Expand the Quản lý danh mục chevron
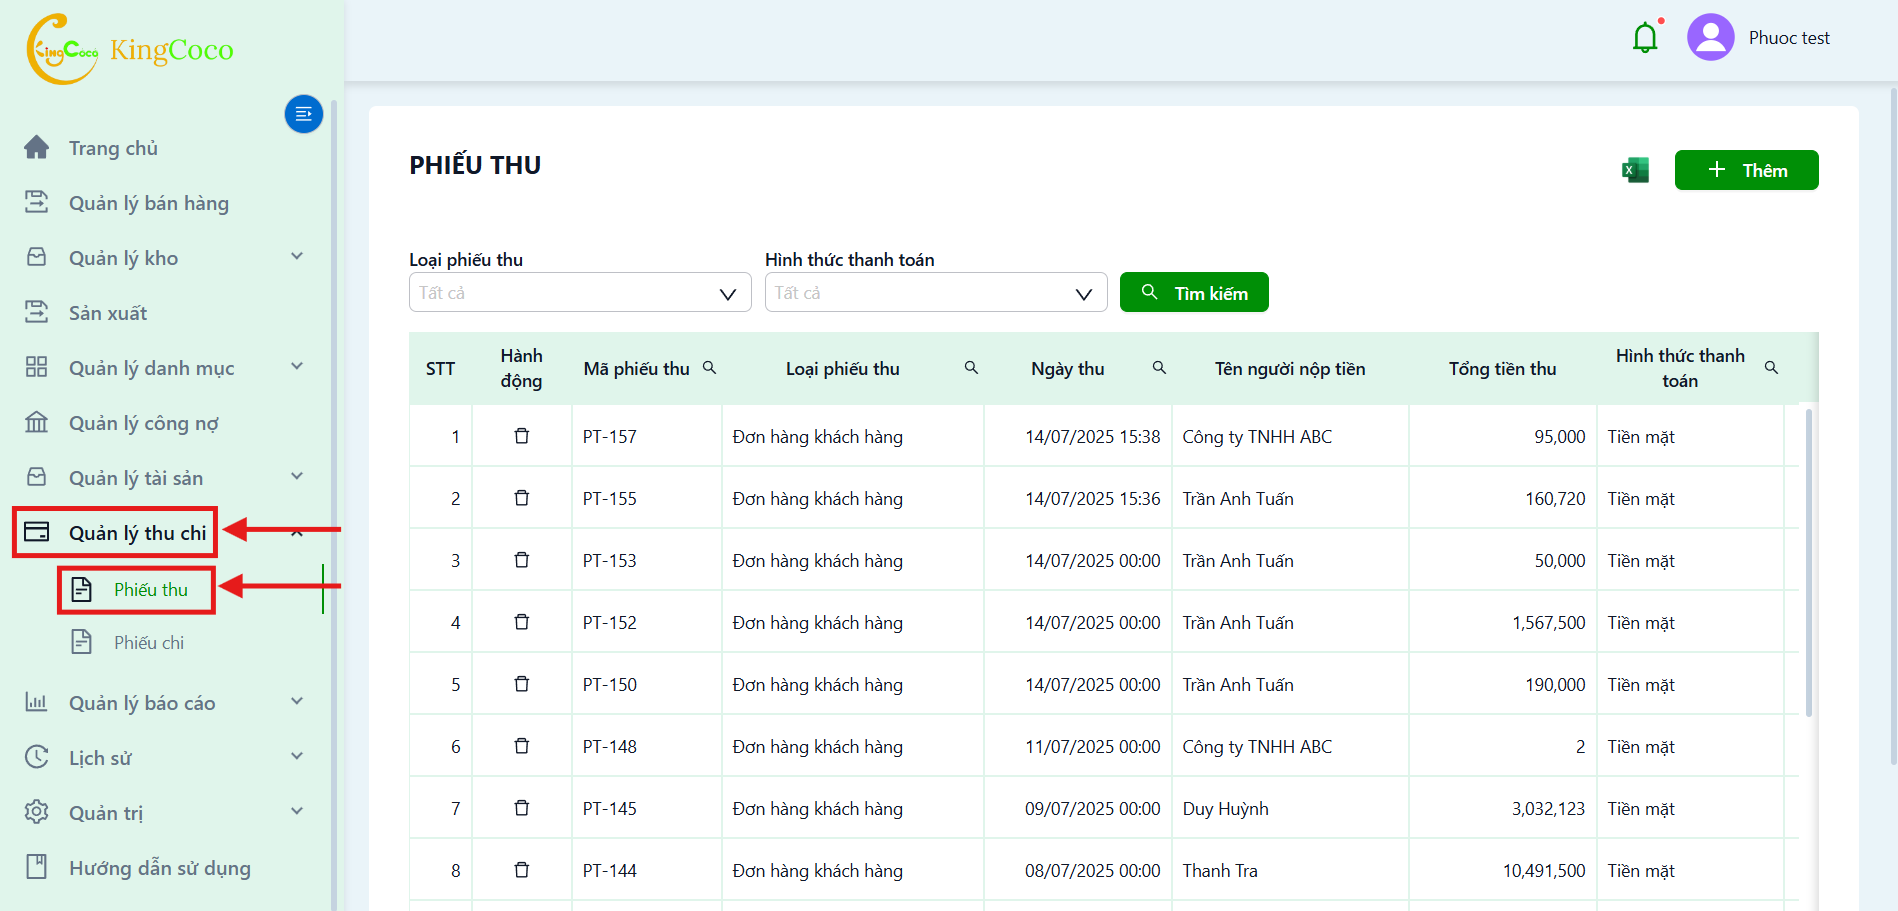The height and width of the screenshot is (911, 1898). [297, 367]
